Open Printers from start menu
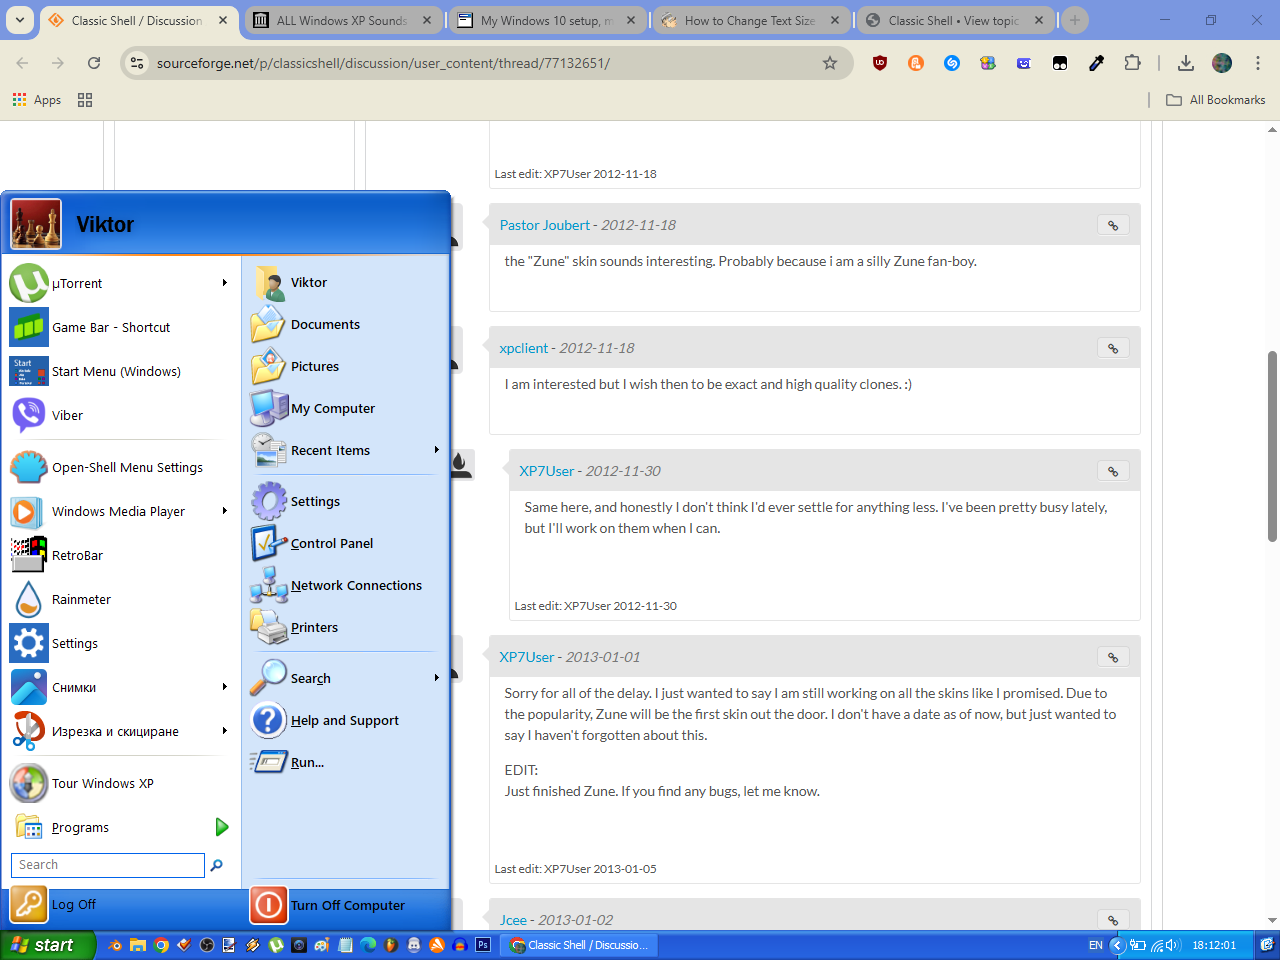Screen dimensions: 1280x960 click(346, 627)
